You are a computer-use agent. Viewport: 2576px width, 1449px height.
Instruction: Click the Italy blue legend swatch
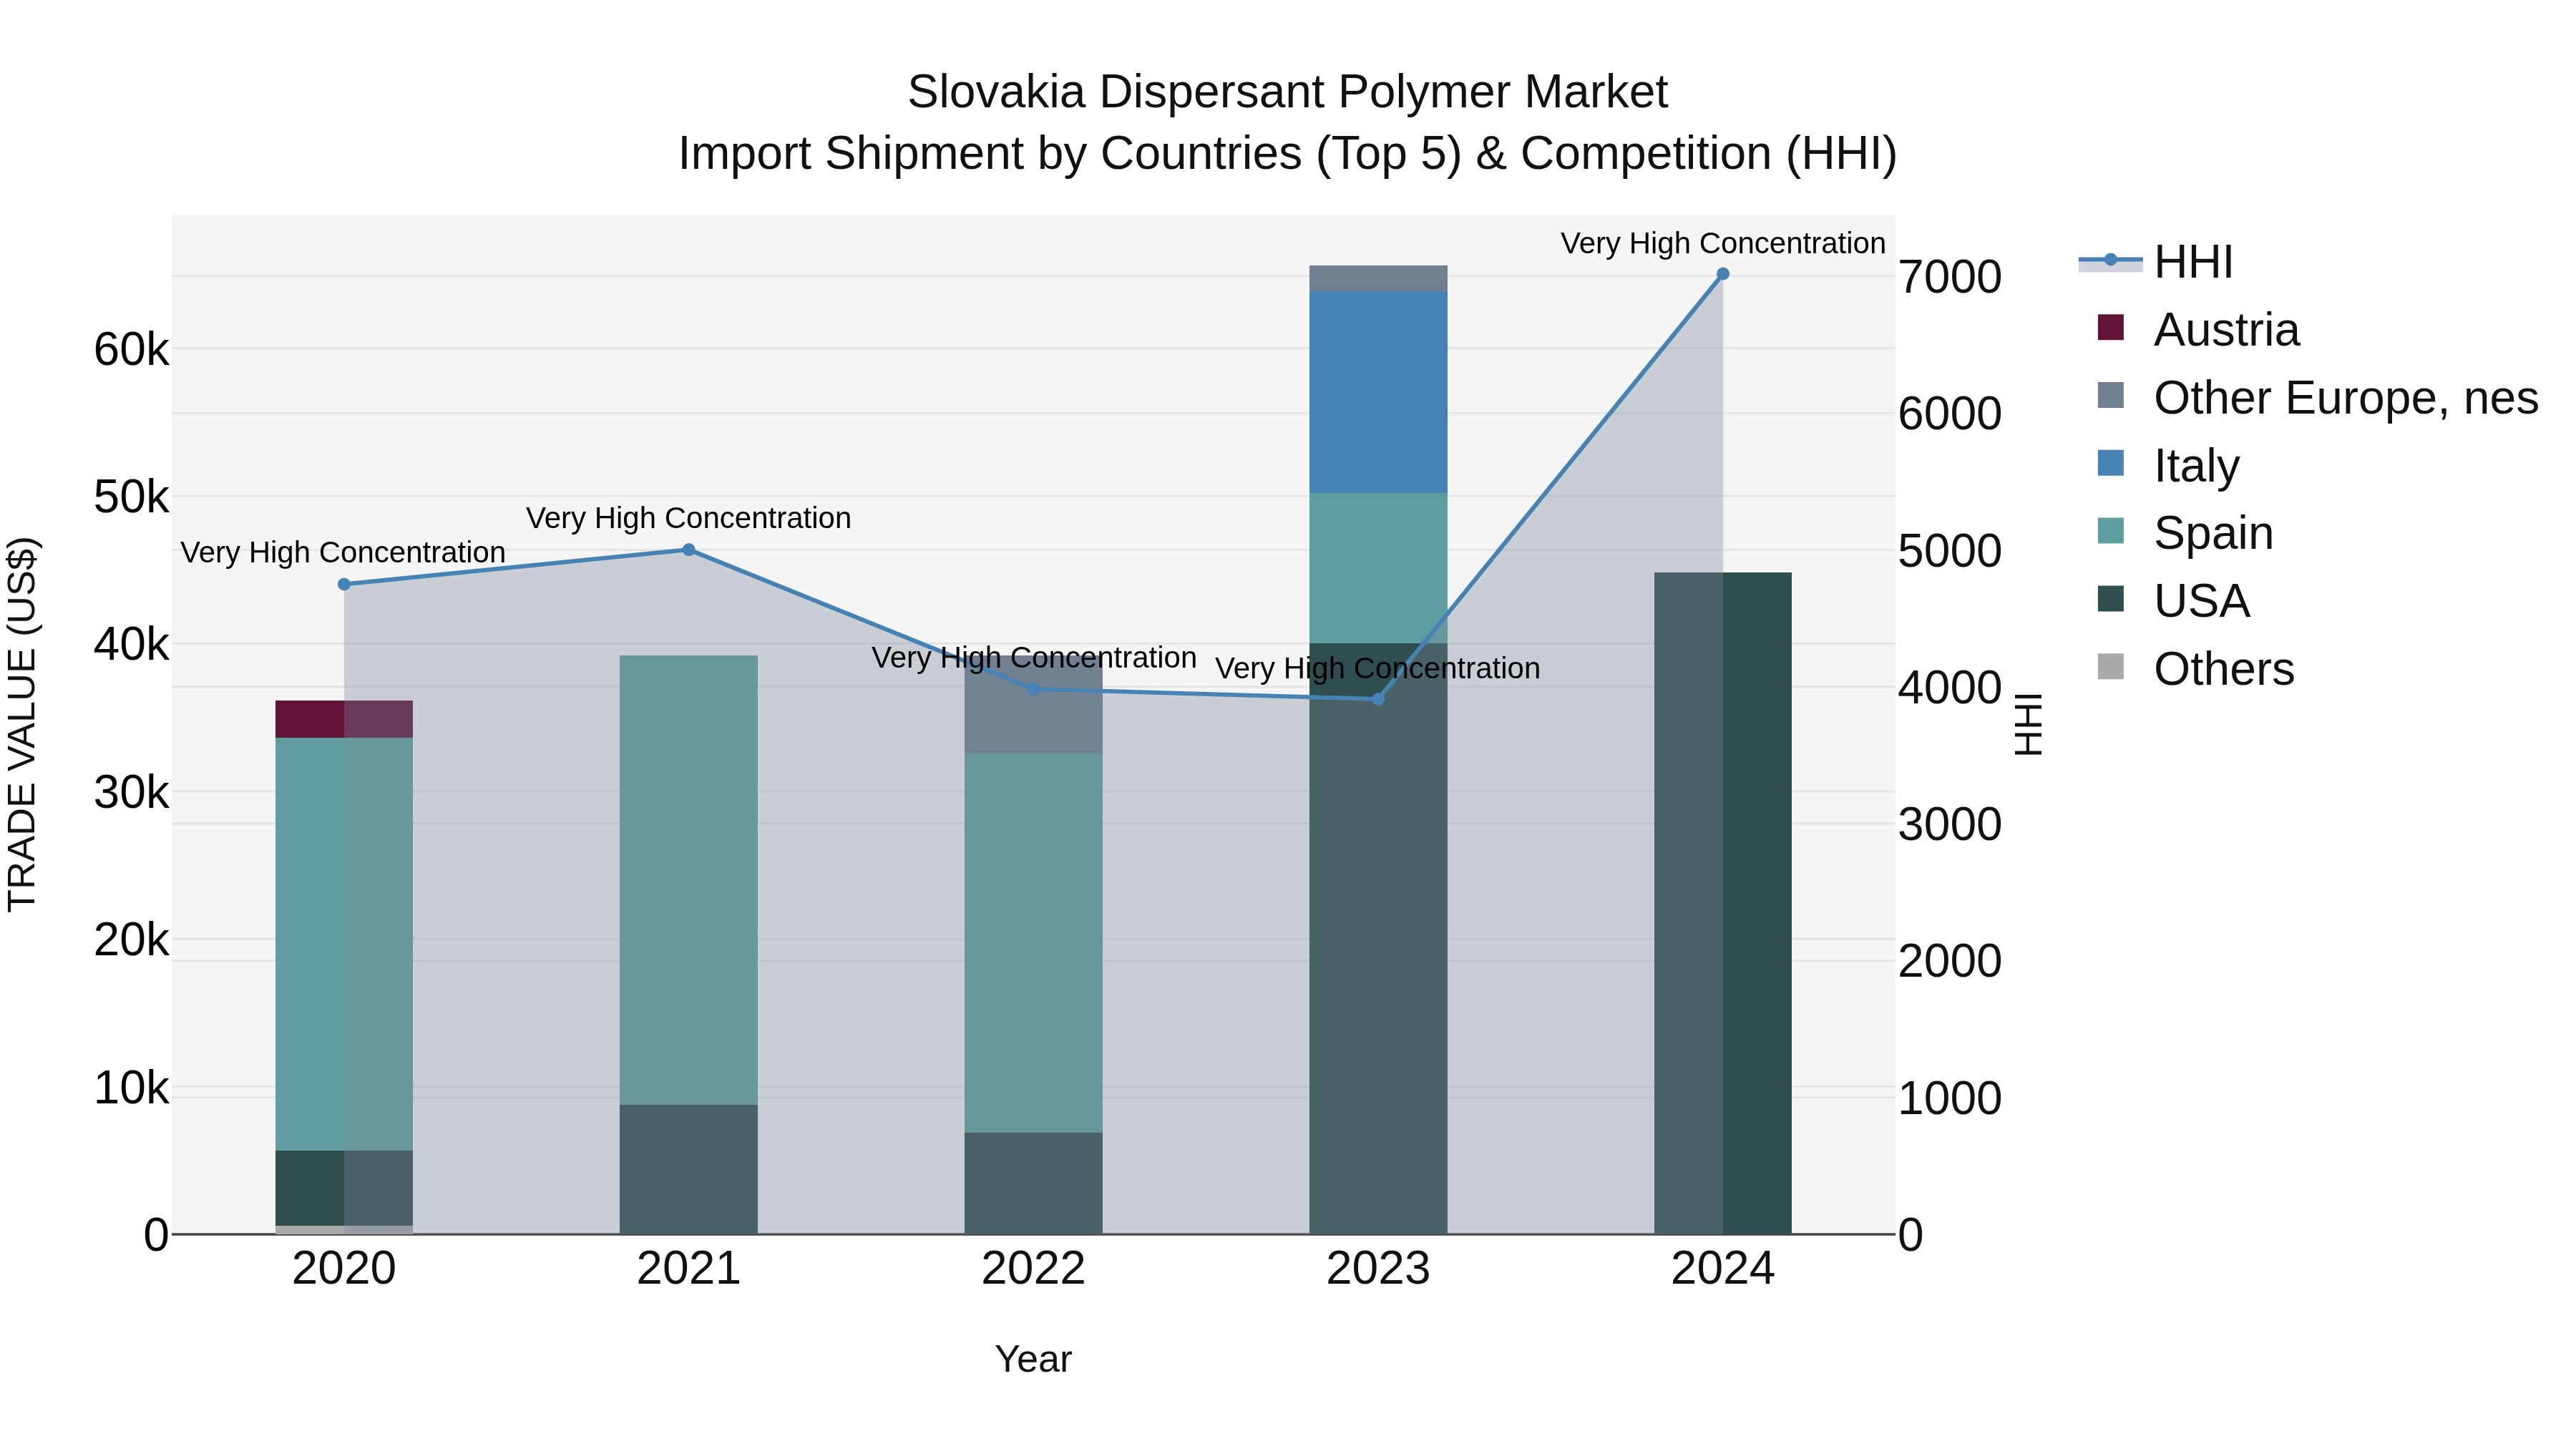point(2110,463)
